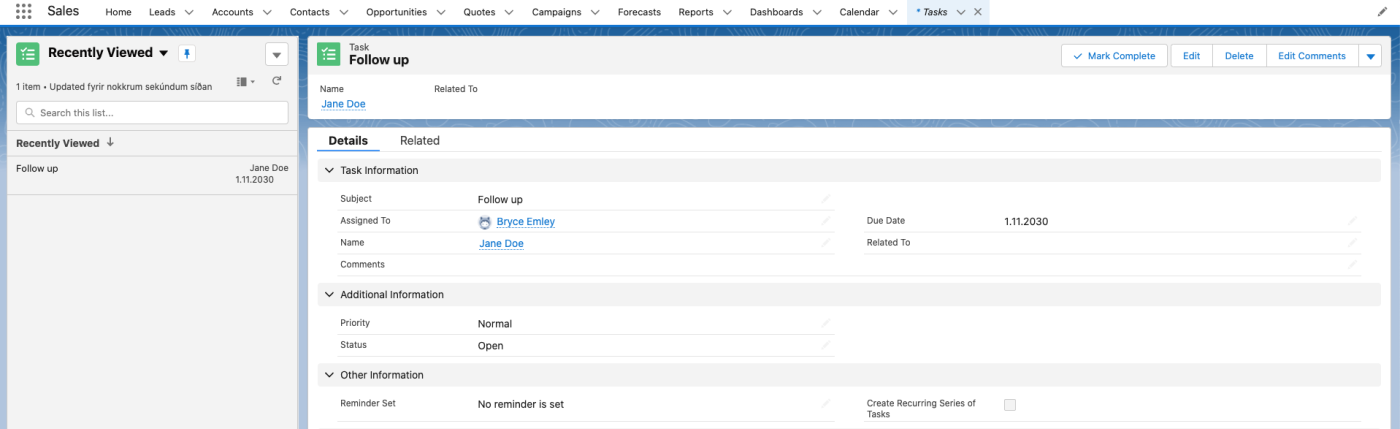1400x429 pixels.
Task: Click the Status value Open
Action: click(x=491, y=346)
